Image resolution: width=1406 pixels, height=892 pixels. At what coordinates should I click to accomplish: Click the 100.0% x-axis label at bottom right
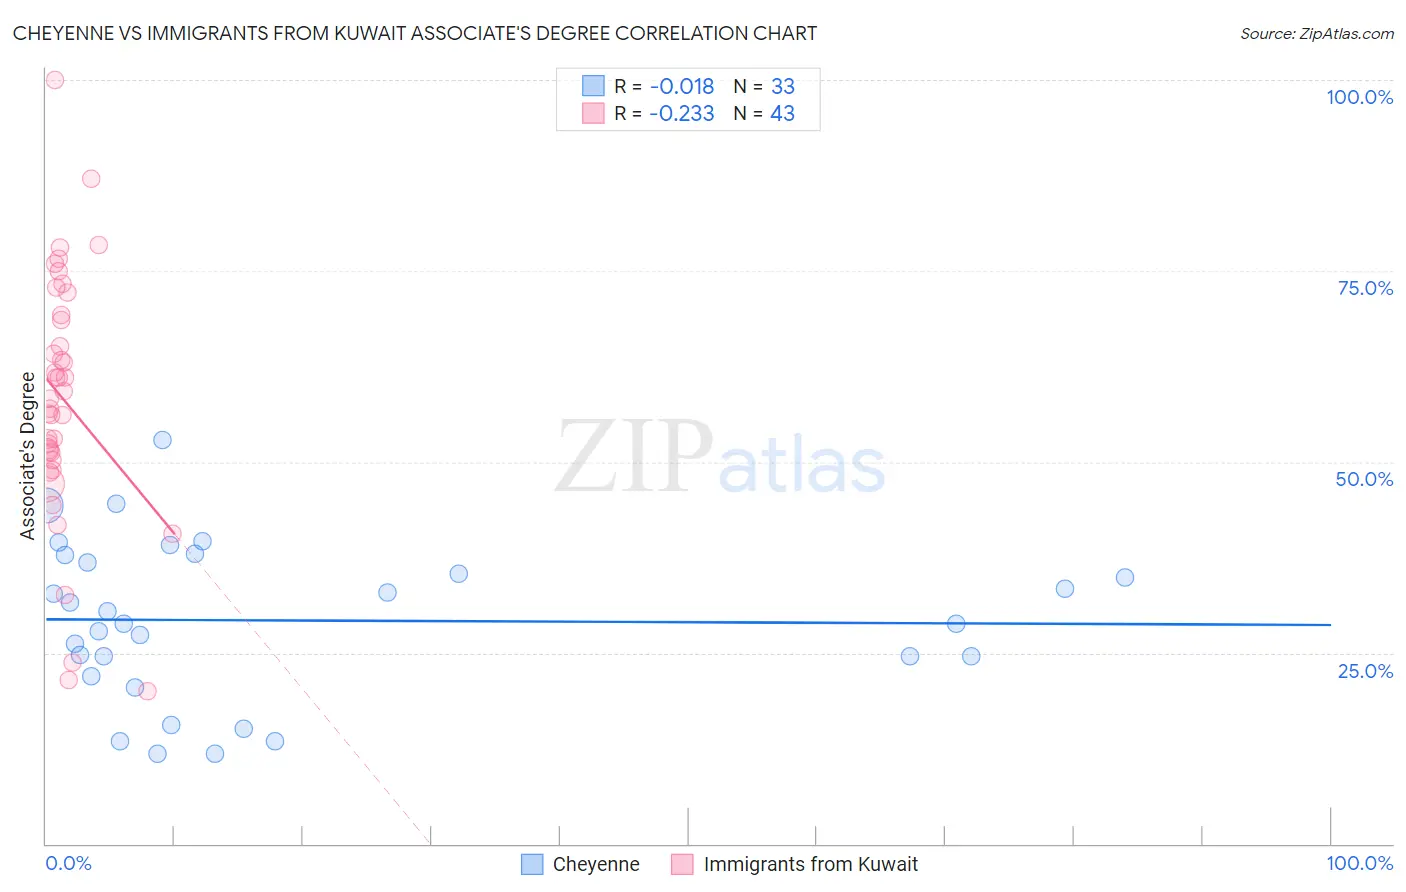[1360, 863]
